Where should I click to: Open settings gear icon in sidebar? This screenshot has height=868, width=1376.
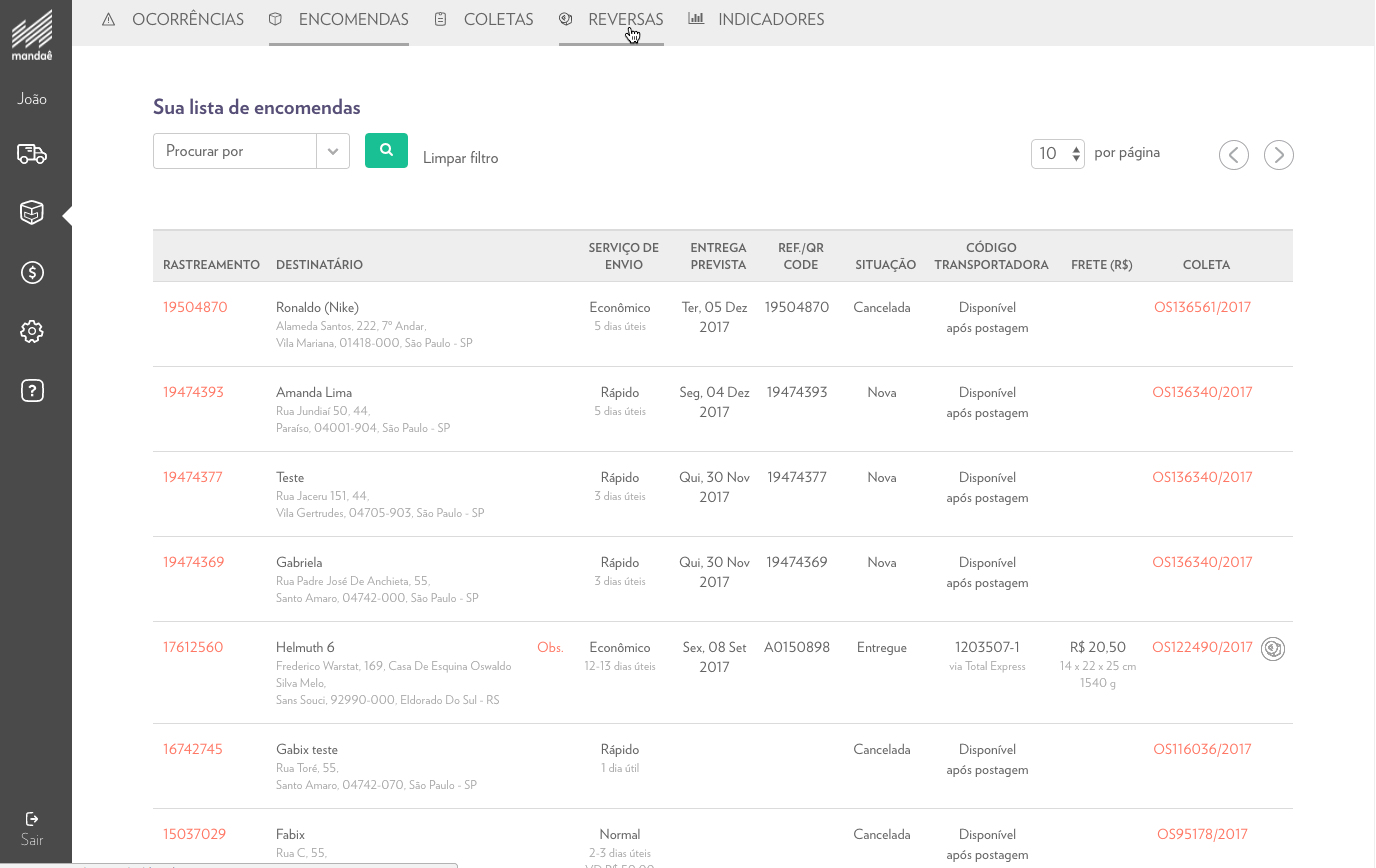click(x=32, y=331)
